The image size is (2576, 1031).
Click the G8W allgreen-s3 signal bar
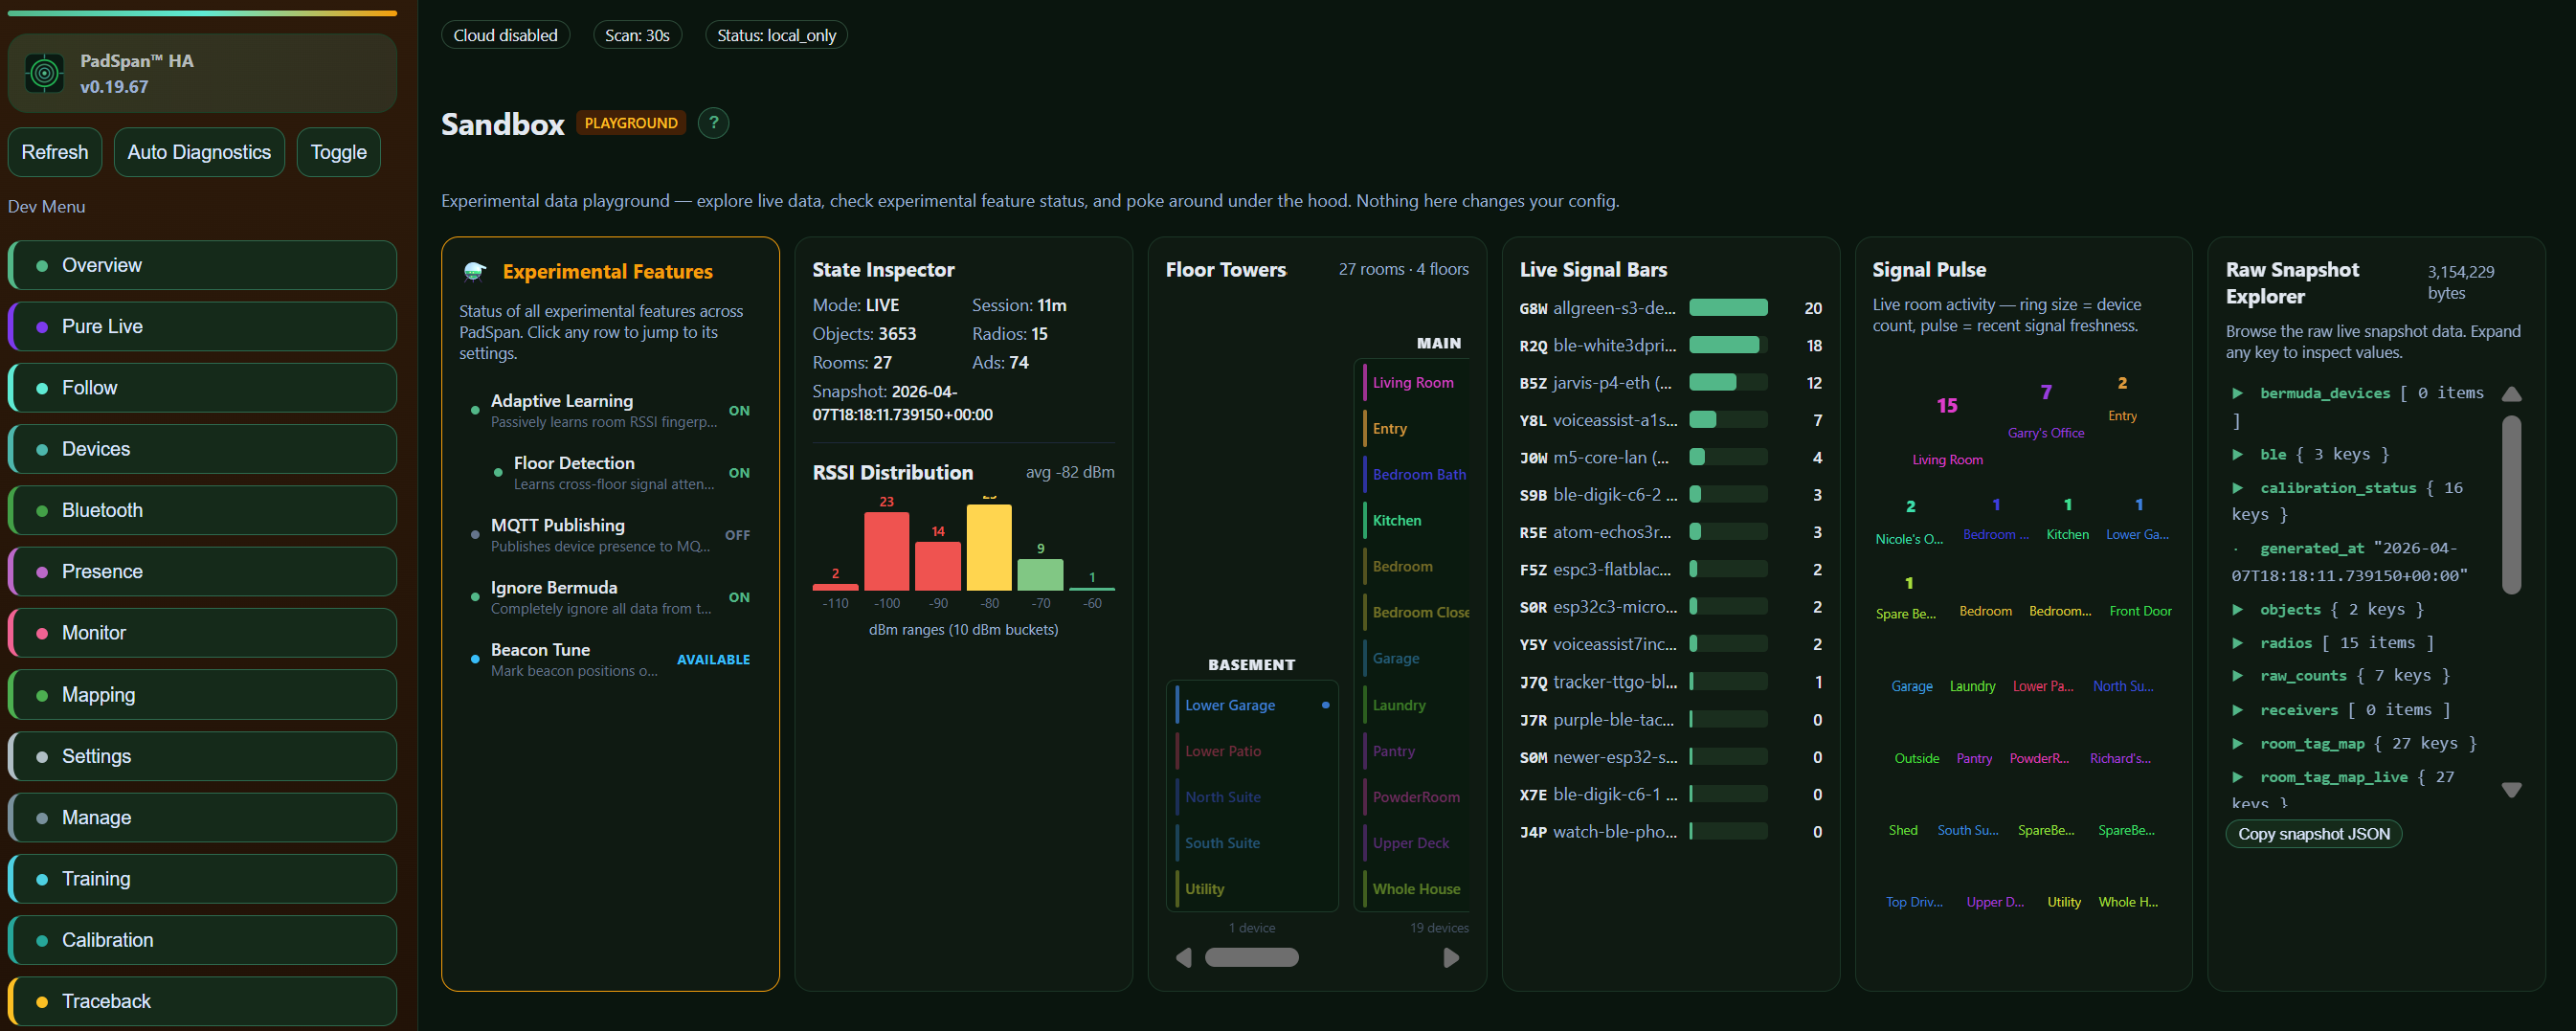(x=1728, y=308)
